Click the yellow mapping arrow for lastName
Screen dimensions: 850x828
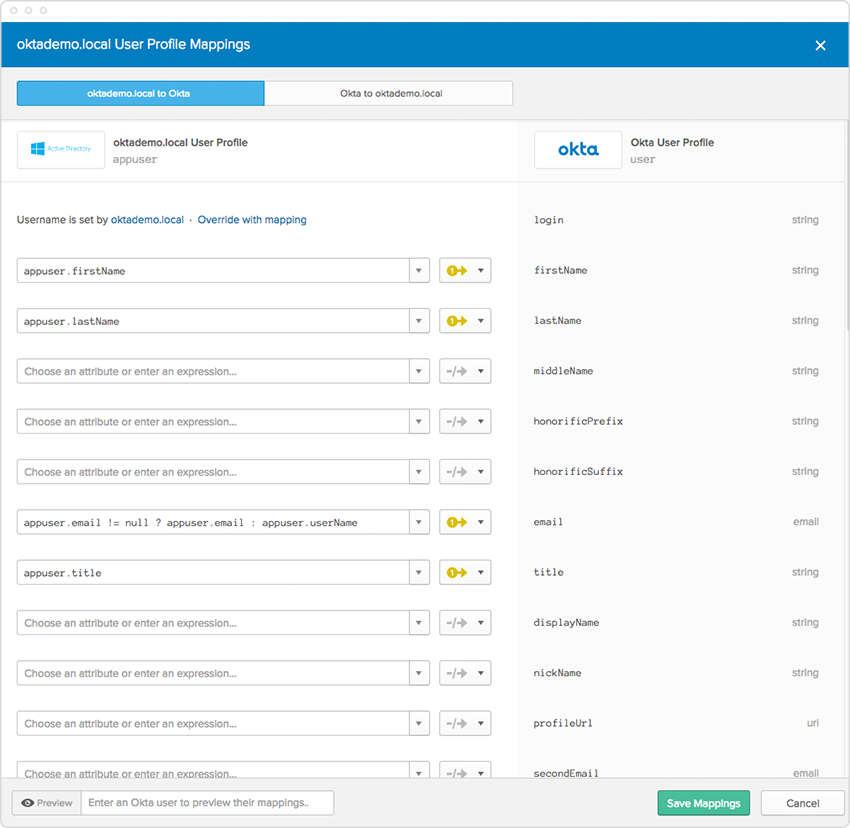pos(457,321)
